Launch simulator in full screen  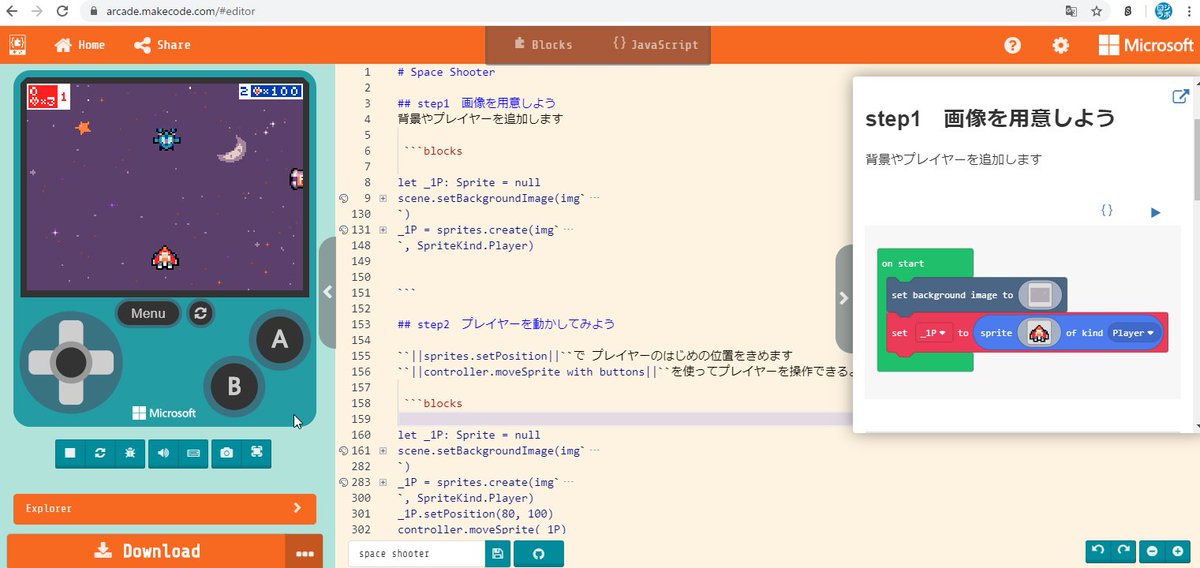(x=256, y=453)
